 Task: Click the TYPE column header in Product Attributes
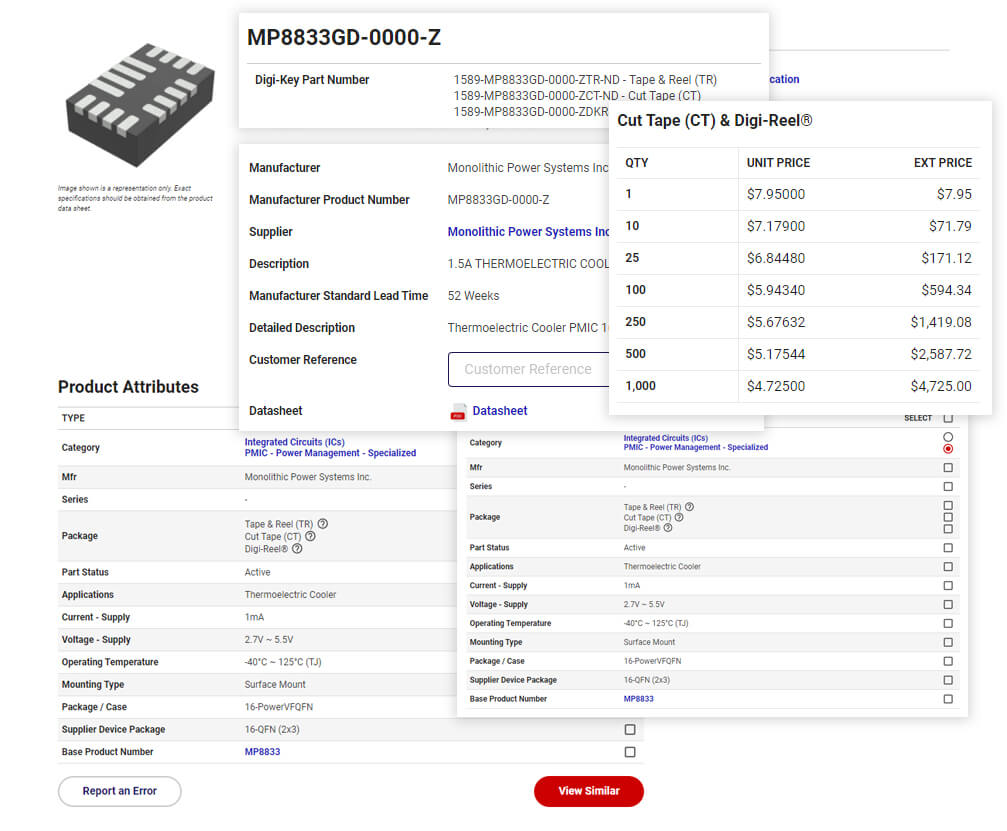[73, 418]
